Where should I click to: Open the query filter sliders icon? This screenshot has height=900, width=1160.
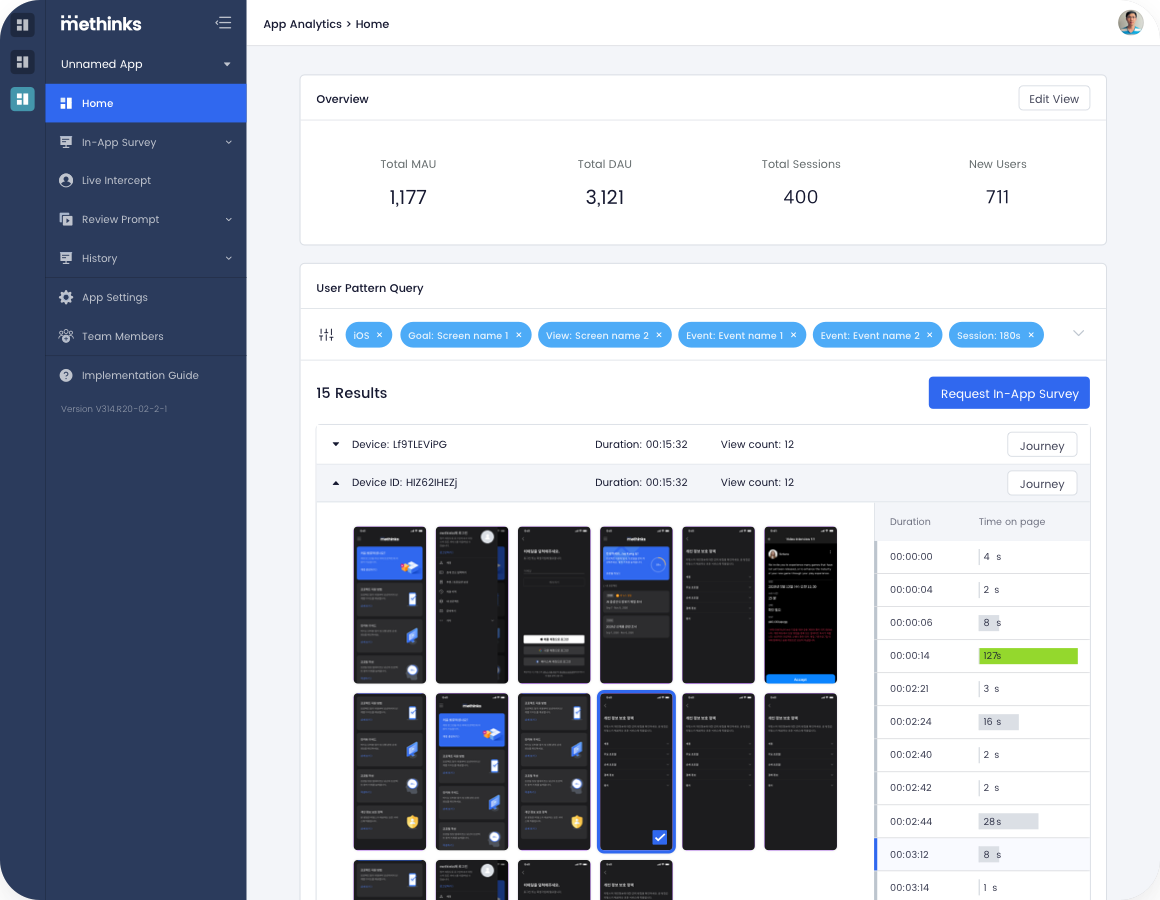point(326,335)
